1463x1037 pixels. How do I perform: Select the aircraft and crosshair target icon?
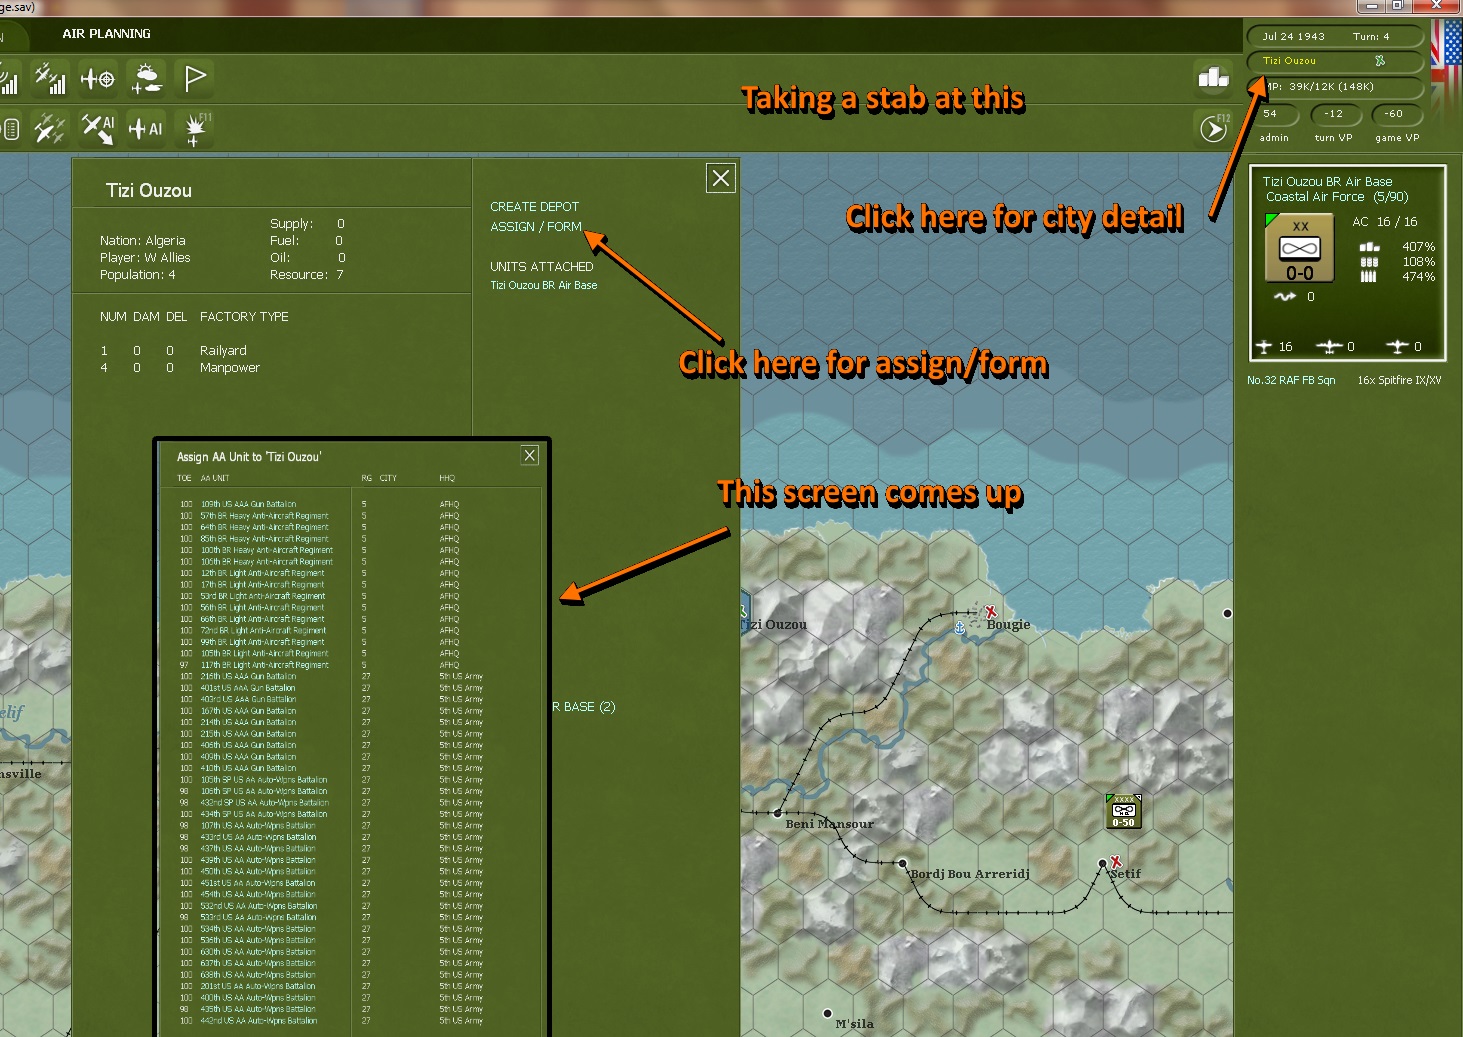98,78
